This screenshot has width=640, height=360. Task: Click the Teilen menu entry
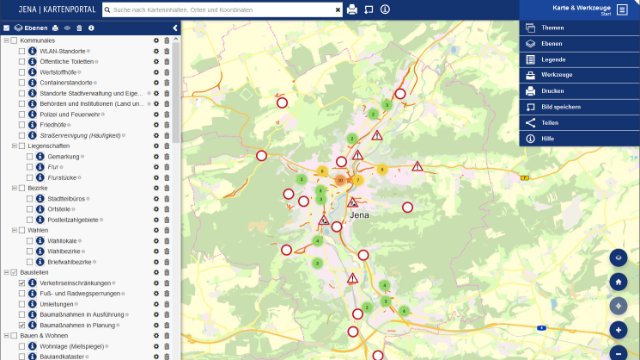579,123
